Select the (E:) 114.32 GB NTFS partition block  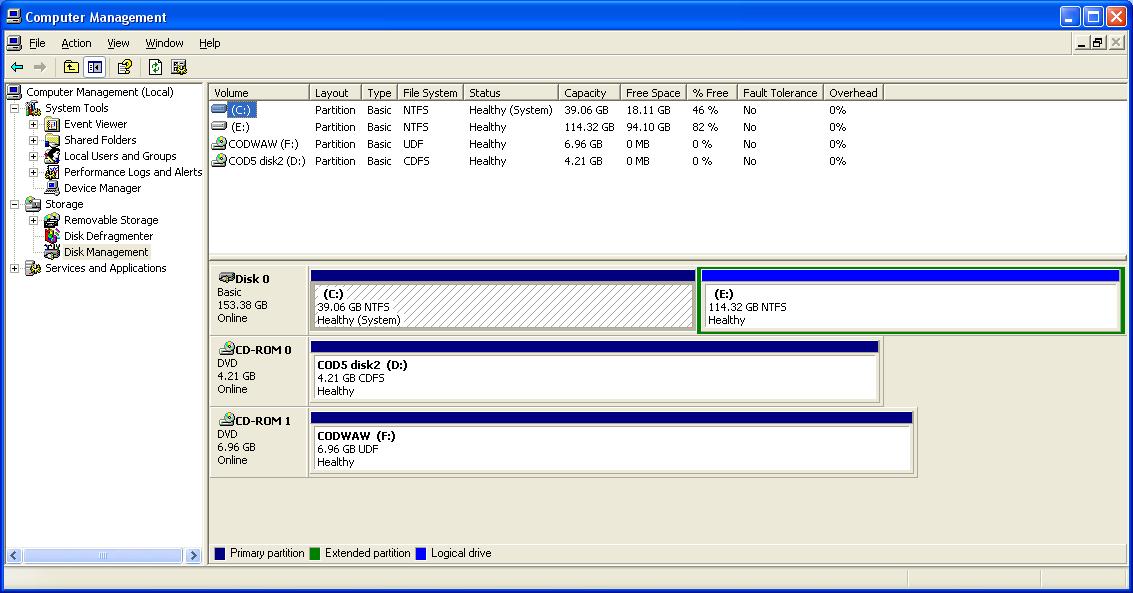[x=910, y=307]
